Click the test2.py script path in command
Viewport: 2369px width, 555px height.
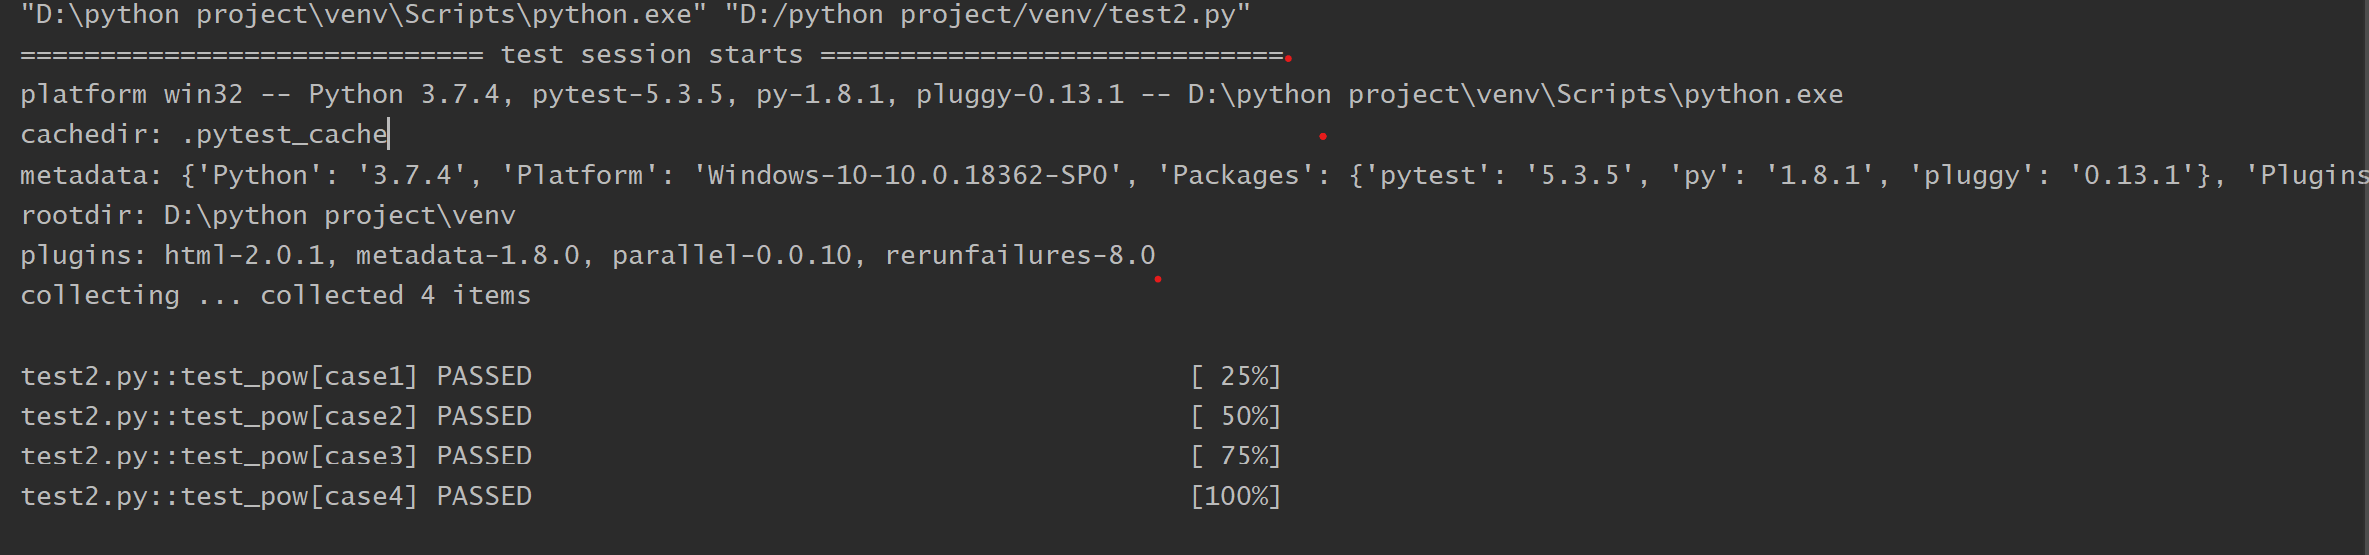(x=988, y=15)
